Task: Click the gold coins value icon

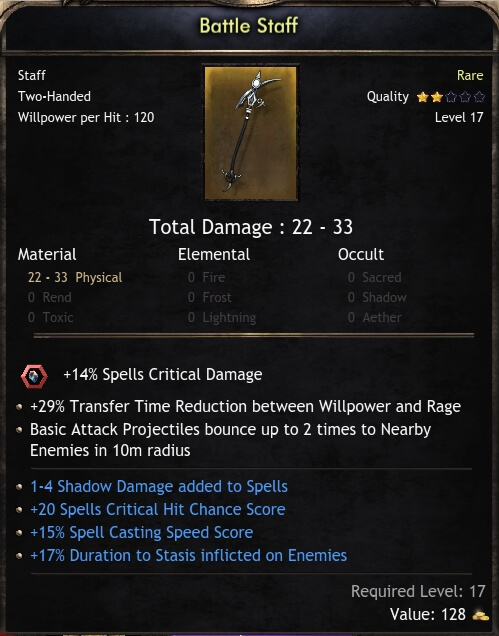Action: click(x=481, y=615)
